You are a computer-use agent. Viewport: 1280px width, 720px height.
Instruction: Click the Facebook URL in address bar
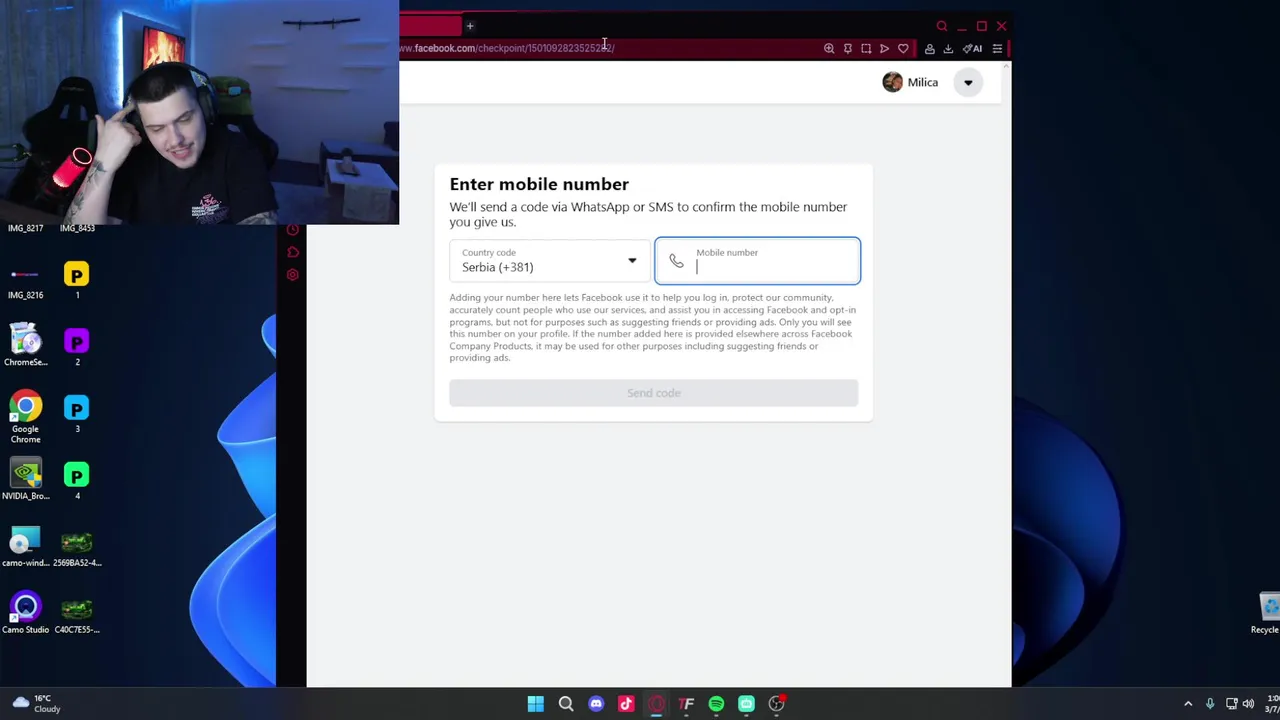[507, 48]
